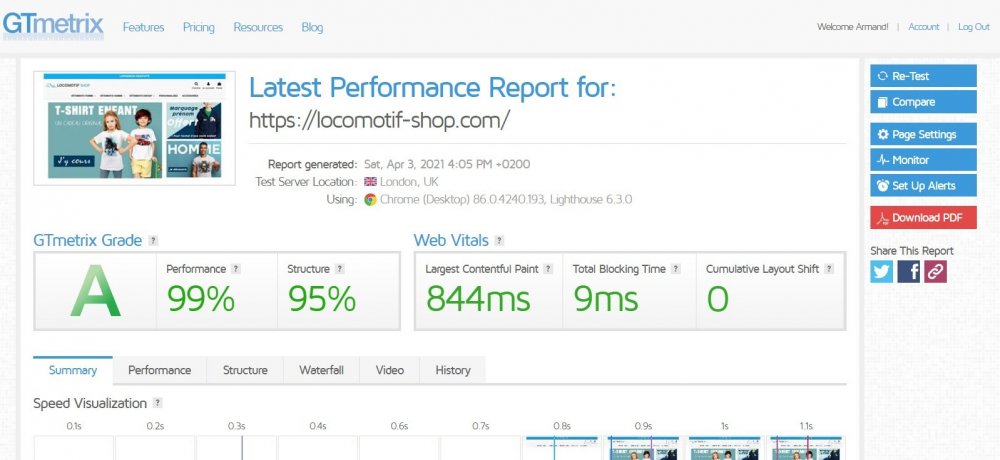
Task: Open Pricing in top navigation
Action: (199, 27)
